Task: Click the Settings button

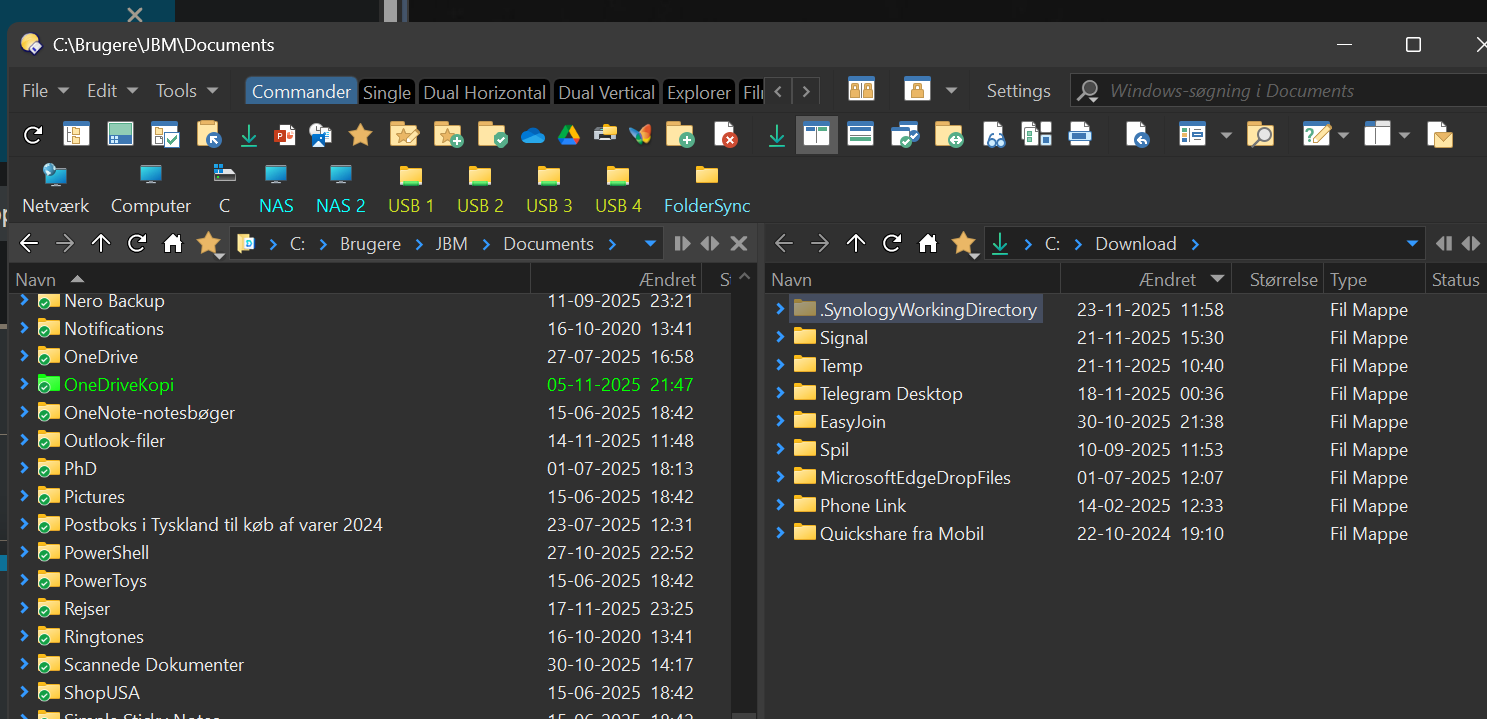Action: point(1018,91)
